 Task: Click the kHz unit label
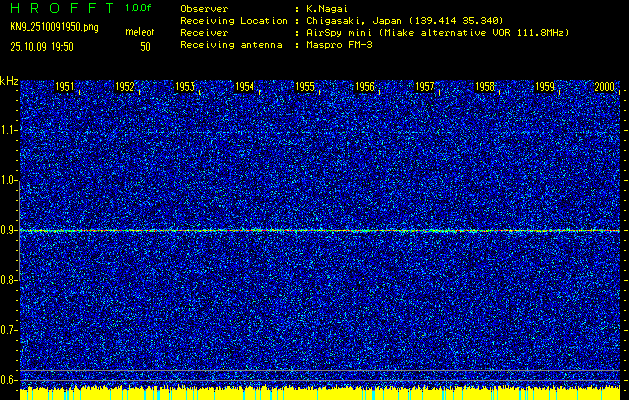coord(9,80)
